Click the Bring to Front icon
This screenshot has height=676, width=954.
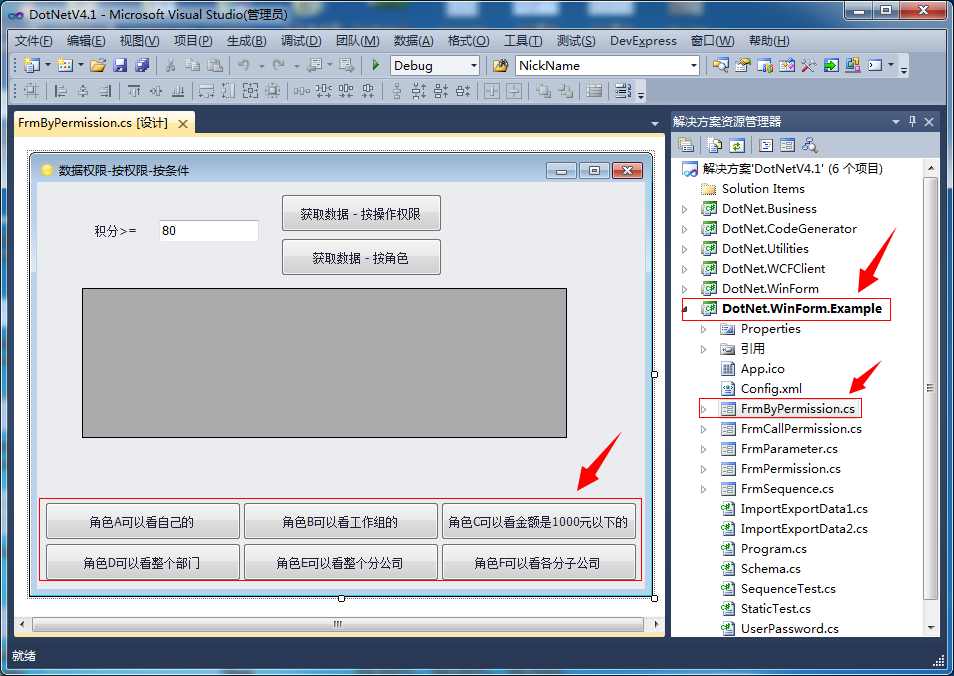pyautogui.click(x=543, y=91)
